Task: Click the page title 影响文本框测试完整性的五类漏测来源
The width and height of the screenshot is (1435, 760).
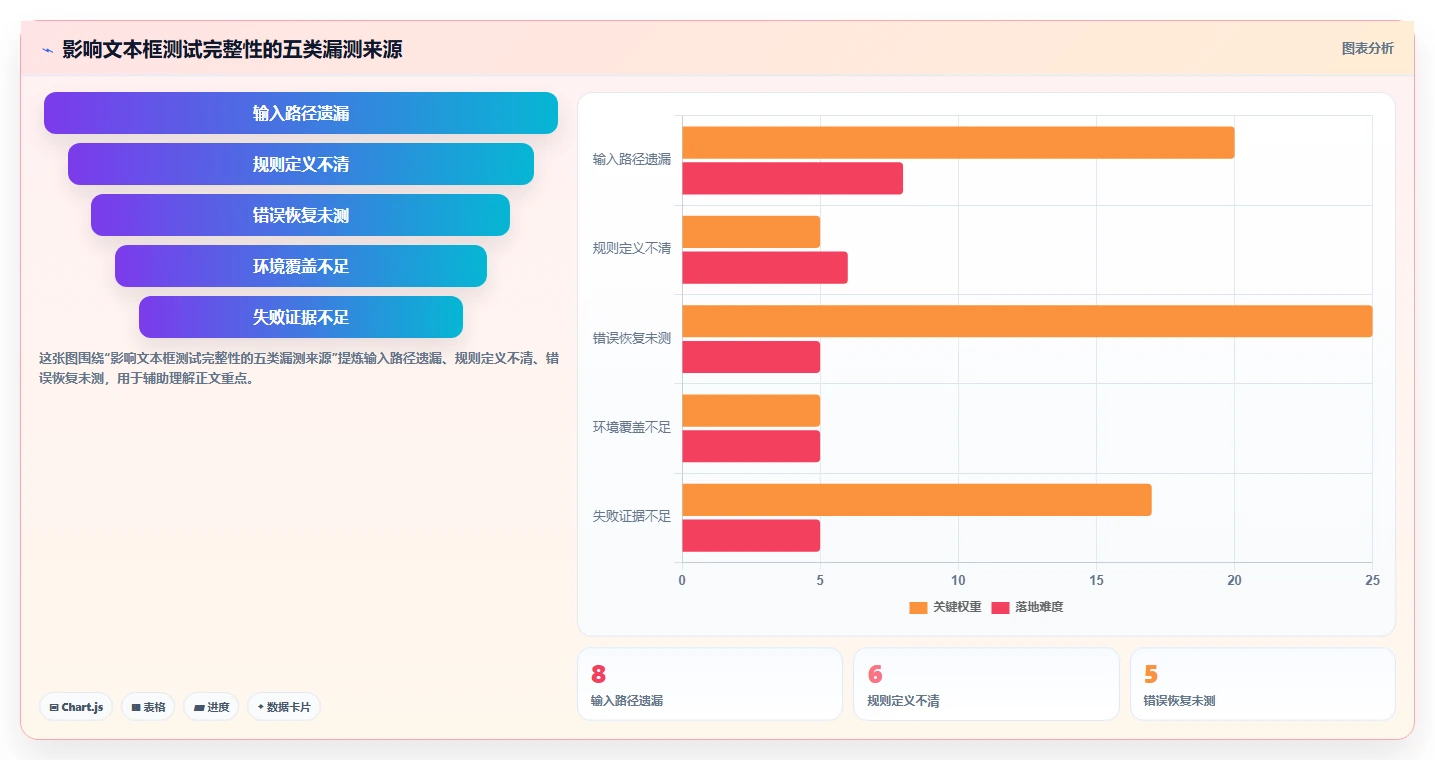Action: coord(232,49)
